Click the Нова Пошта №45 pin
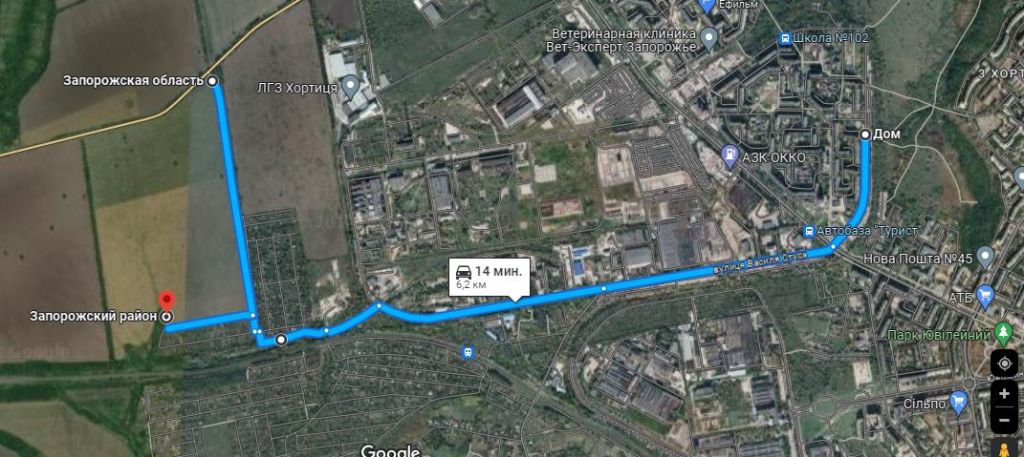The image size is (1024, 457). pos(985,259)
